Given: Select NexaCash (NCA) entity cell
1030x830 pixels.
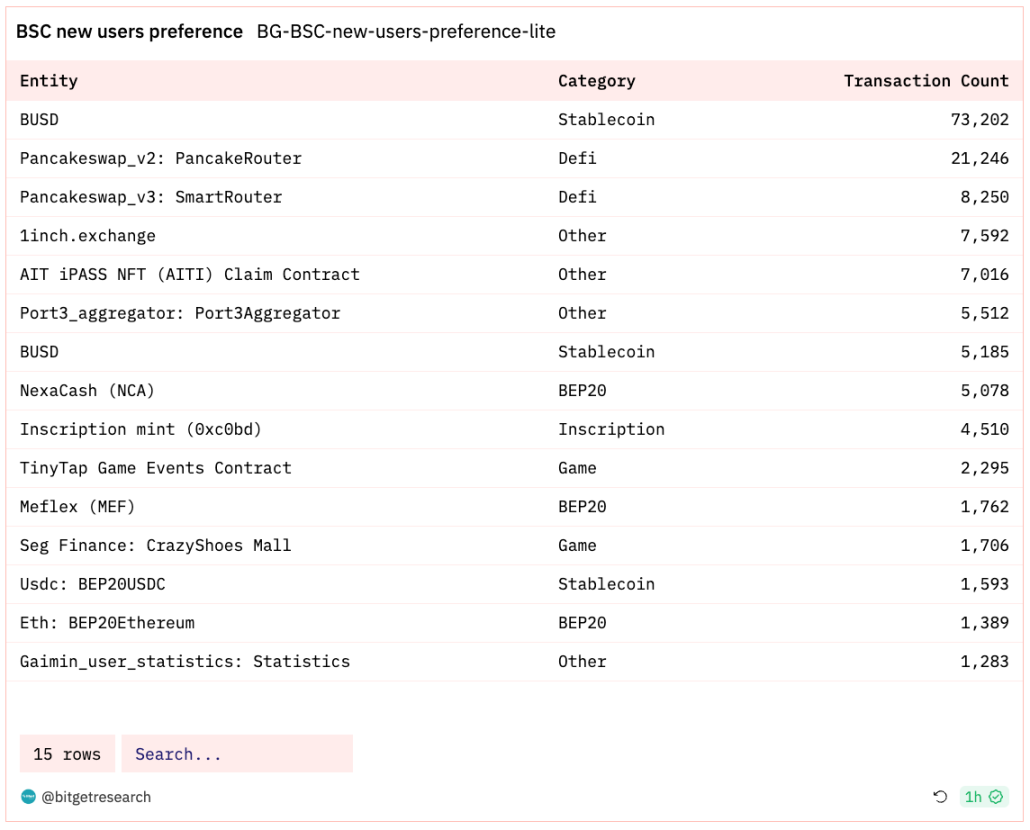Looking at the screenshot, I should (x=87, y=391).
